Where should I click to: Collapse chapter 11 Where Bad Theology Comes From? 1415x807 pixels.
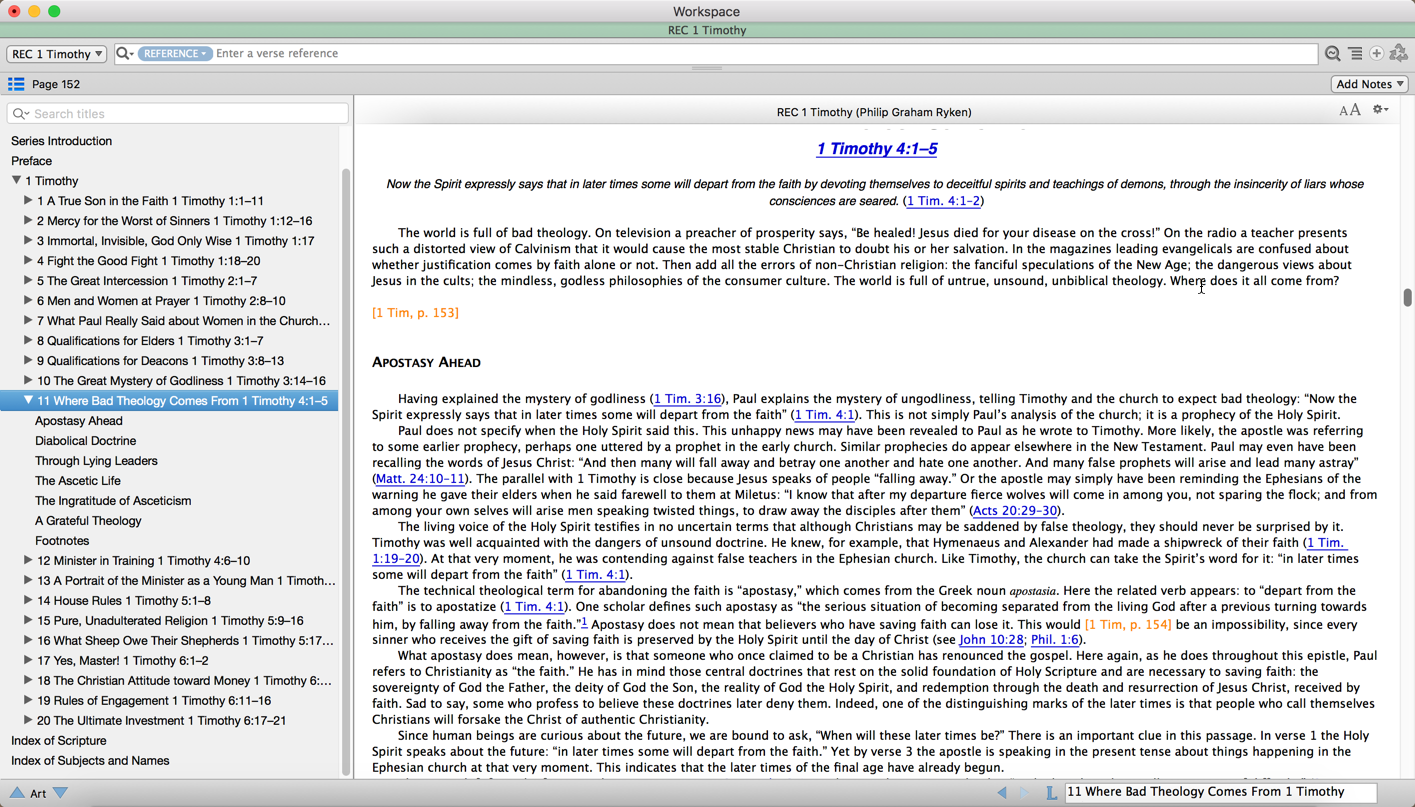coord(28,400)
